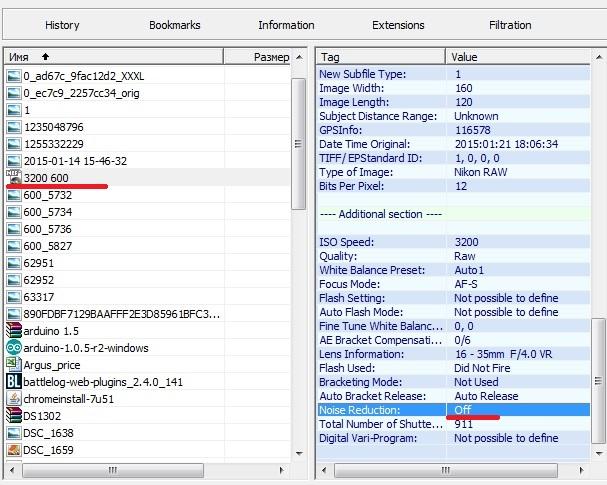Click tag panel scroll-down arrow
The width and height of the screenshot is (607, 485).
click(x=598, y=453)
